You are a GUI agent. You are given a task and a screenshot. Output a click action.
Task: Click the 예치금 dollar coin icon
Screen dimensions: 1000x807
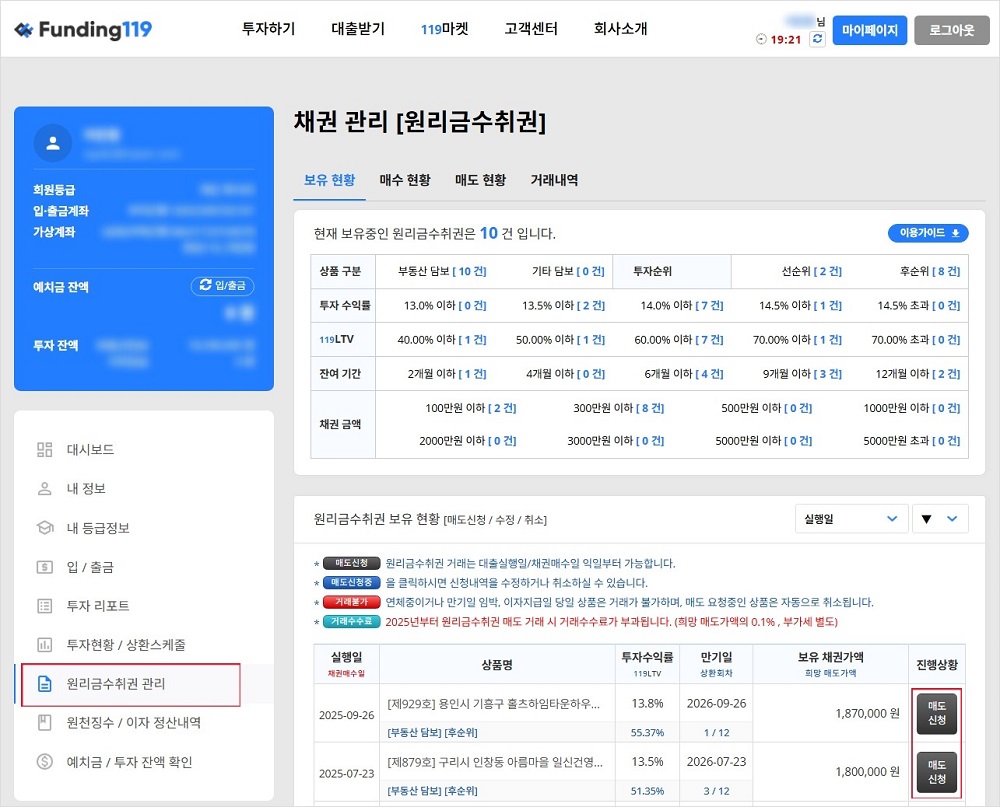point(45,762)
